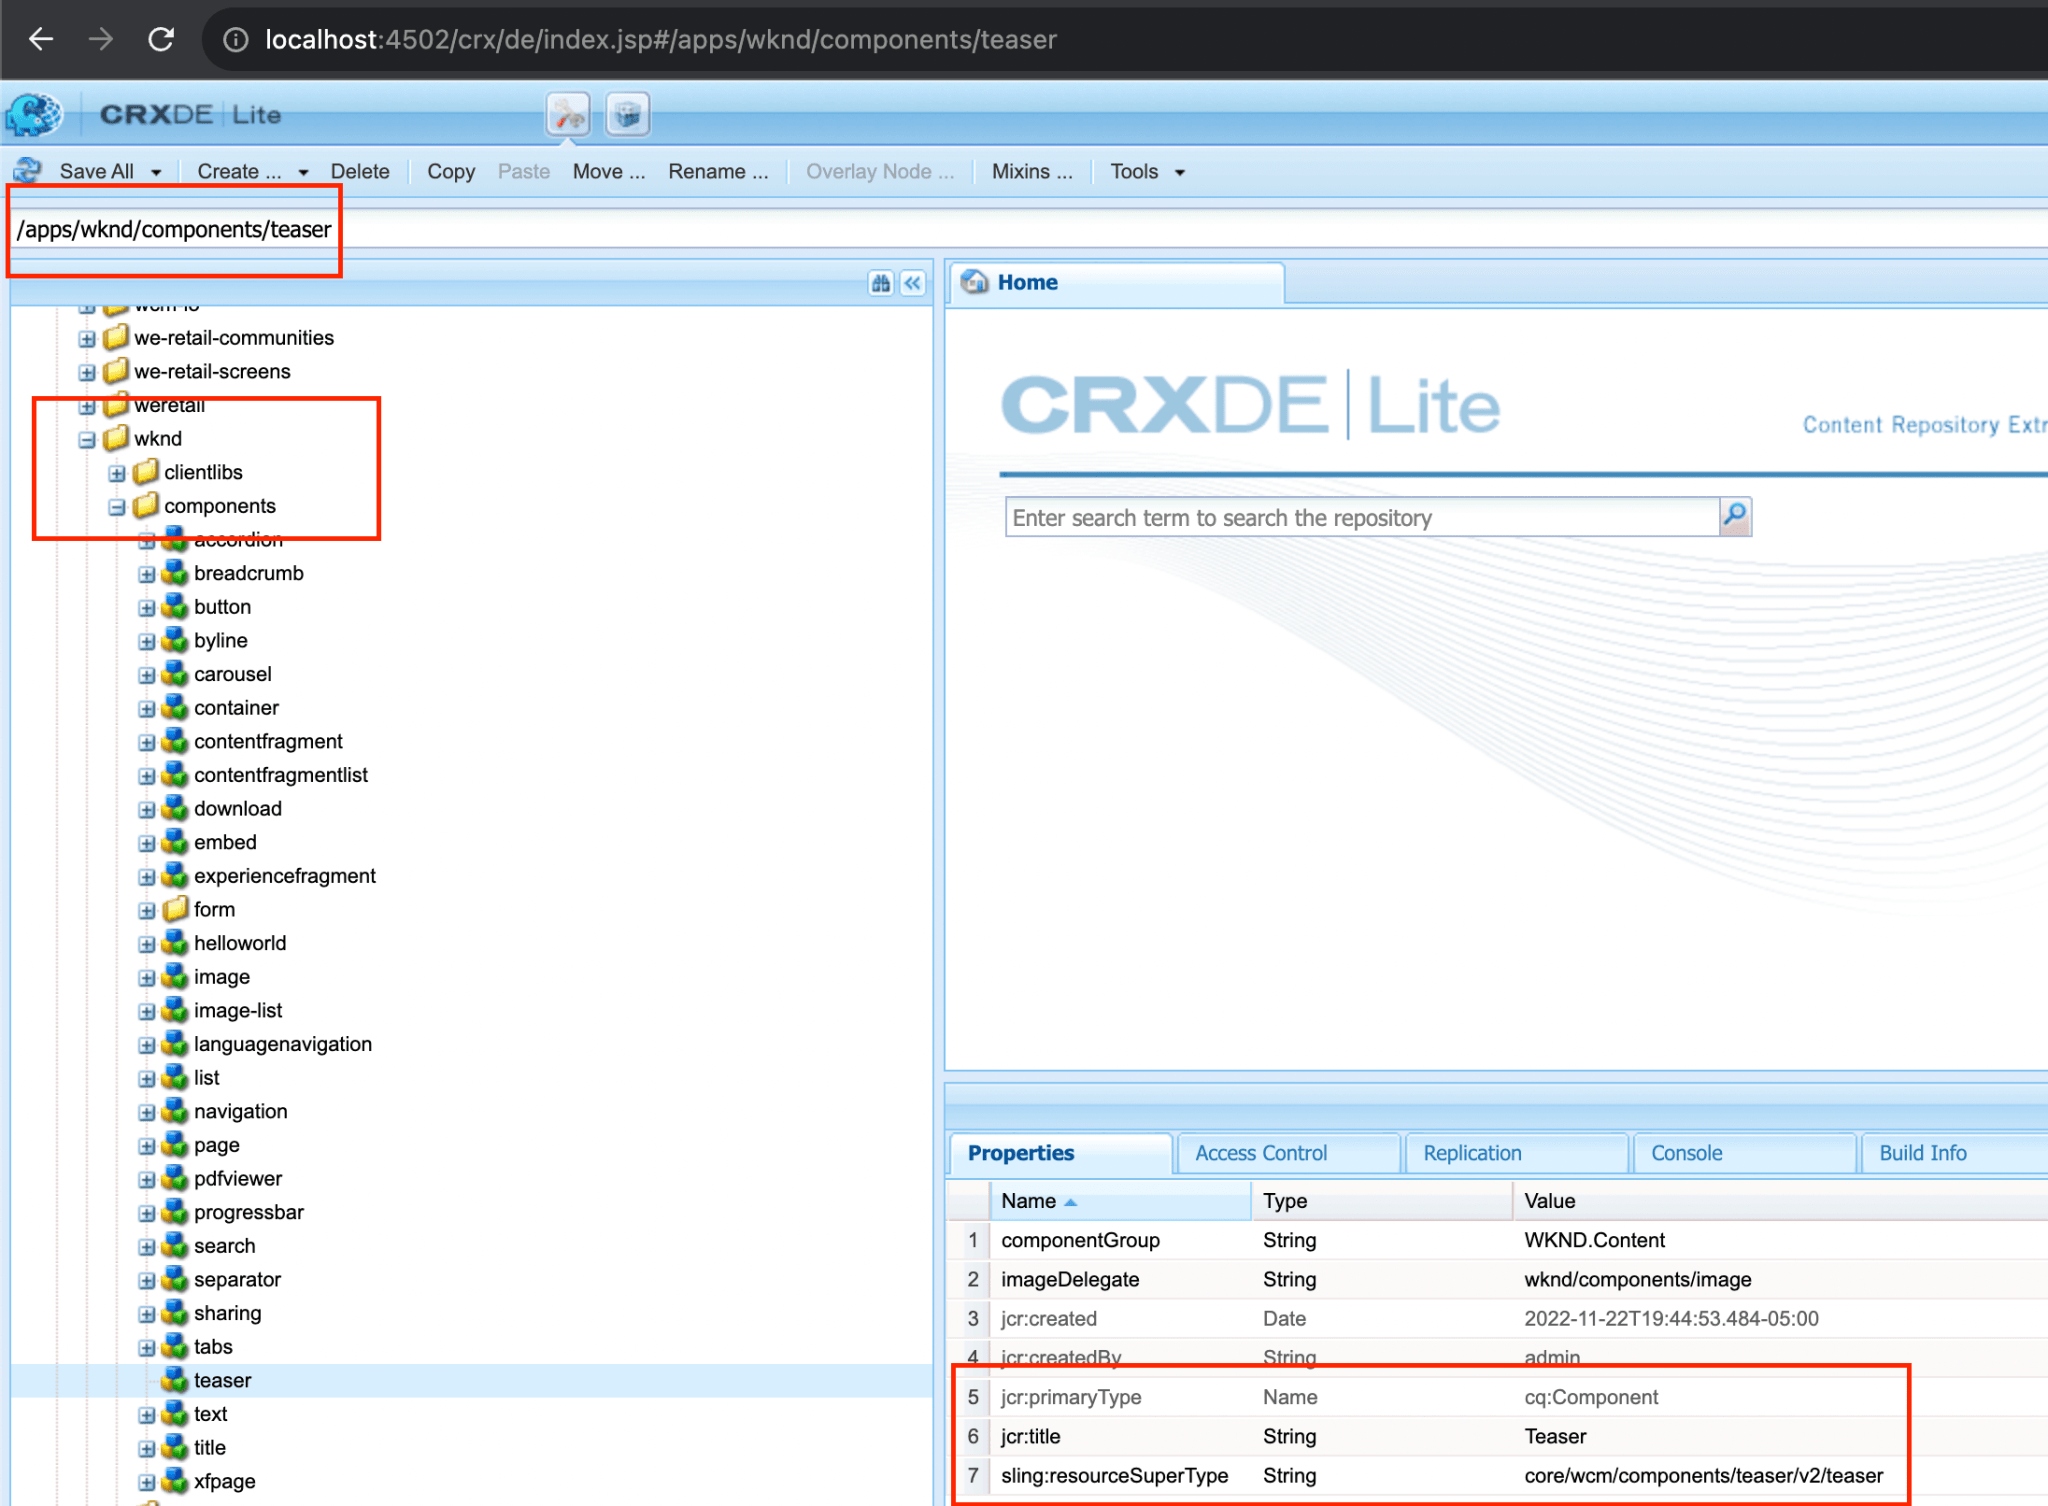Click the path field showing /apps/wknd/components/teaser
The height and width of the screenshot is (1506, 2048).
click(174, 229)
